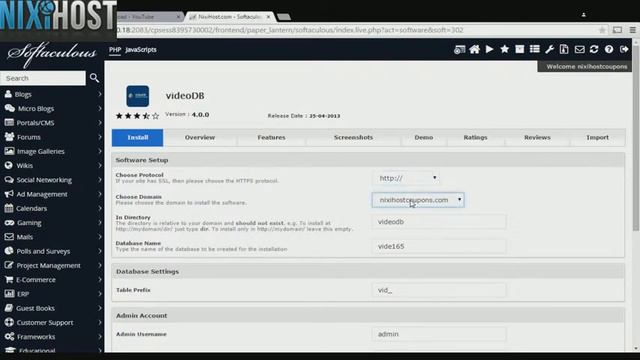The image size is (640, 360).
Task: Switch to the Demo tab
Action: [424, 138]
